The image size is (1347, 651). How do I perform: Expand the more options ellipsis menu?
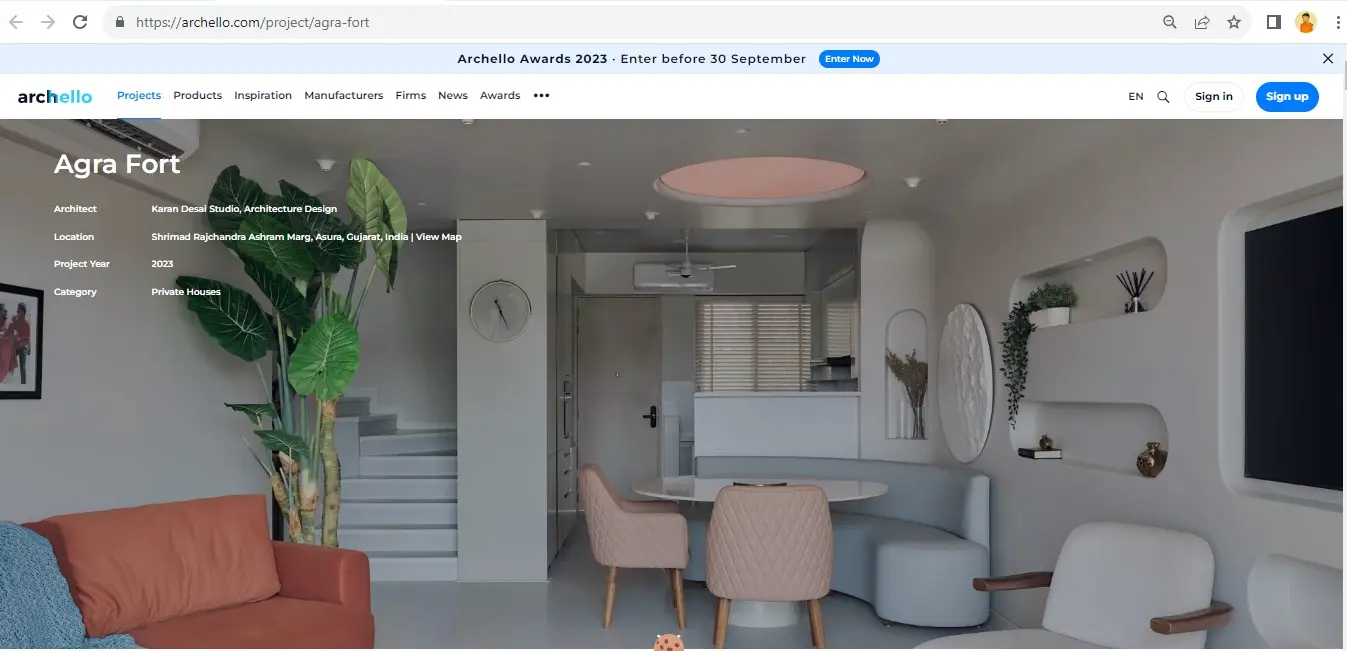point(541,96)
